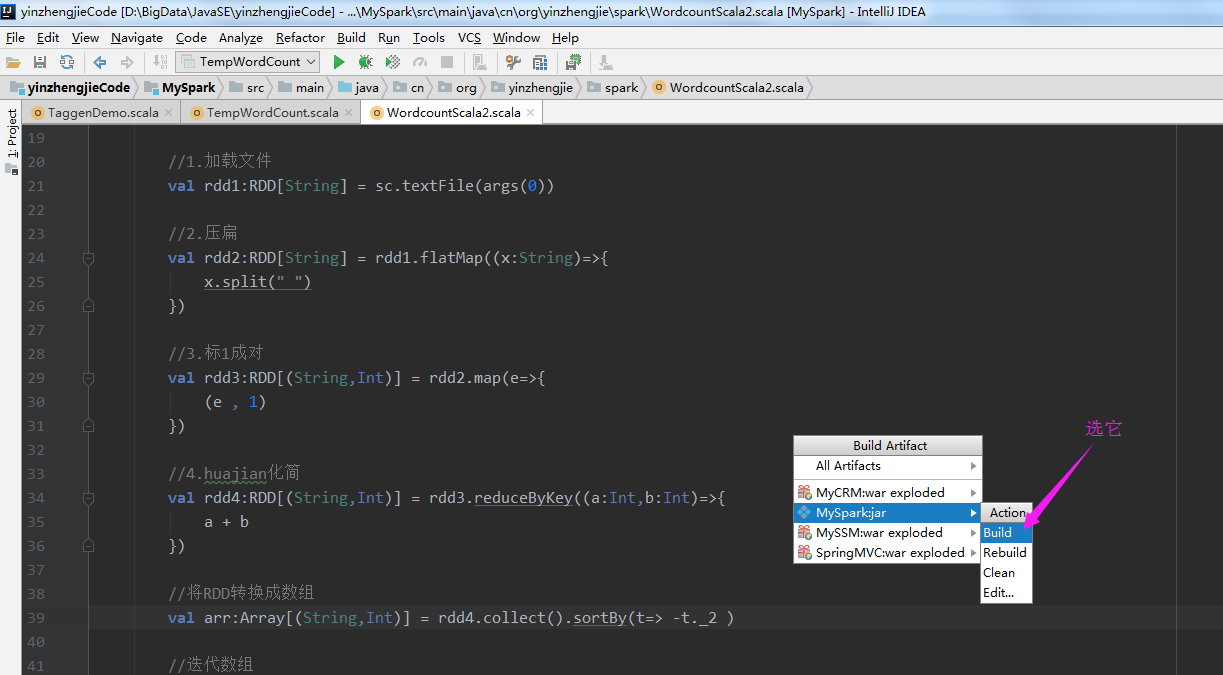Open the Refactor menu
1223x675 pixels.
pyautogui.click(x=300, y=37)
